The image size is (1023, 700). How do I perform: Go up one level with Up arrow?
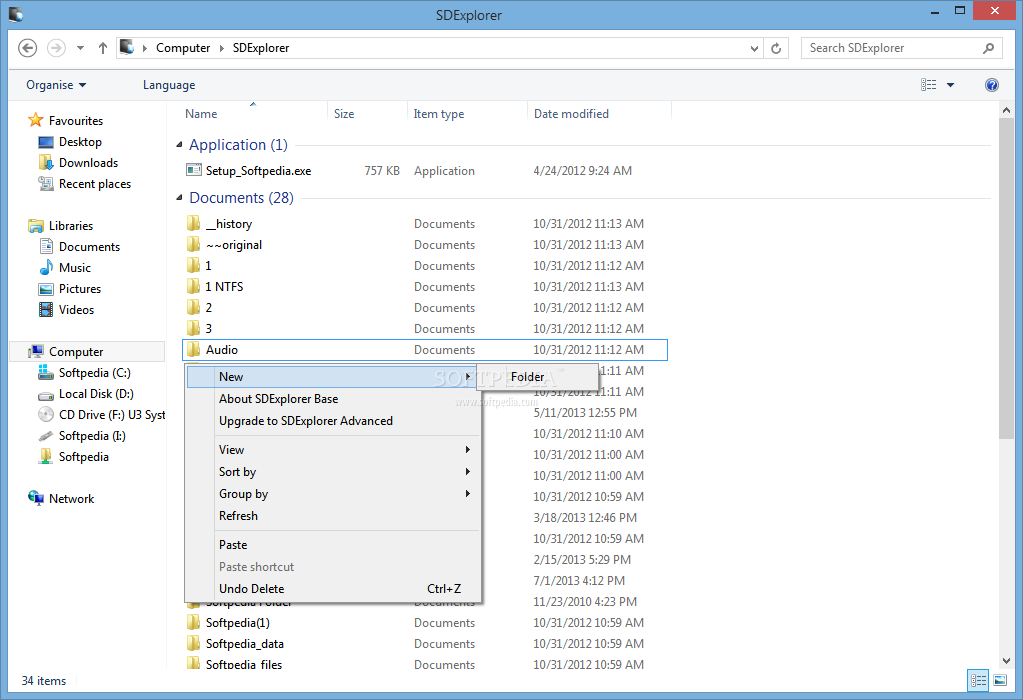(102, 48)
